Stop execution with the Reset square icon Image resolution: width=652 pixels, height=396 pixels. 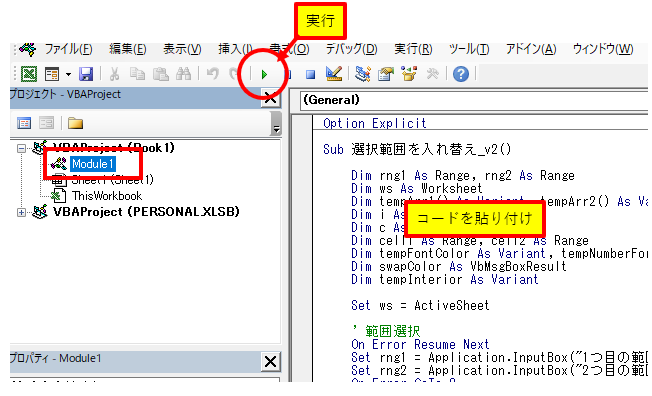[x=310, y=74]
